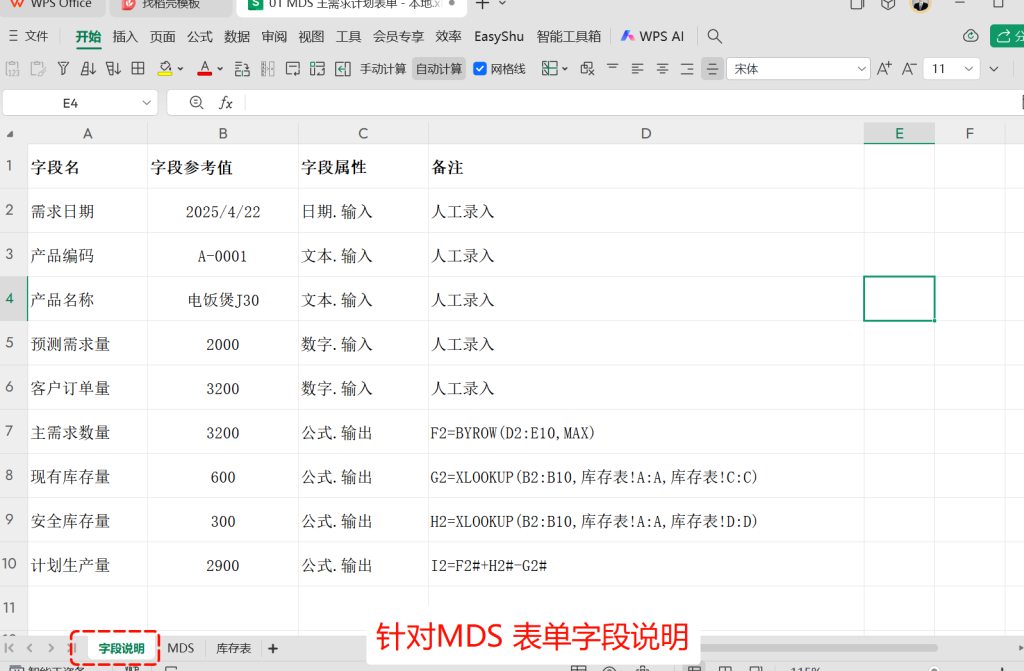Image resolution: width=1024 pixels, height=671 pixels.
Task: Click cell containing 电饭煲J30
Action: point(223,299)
